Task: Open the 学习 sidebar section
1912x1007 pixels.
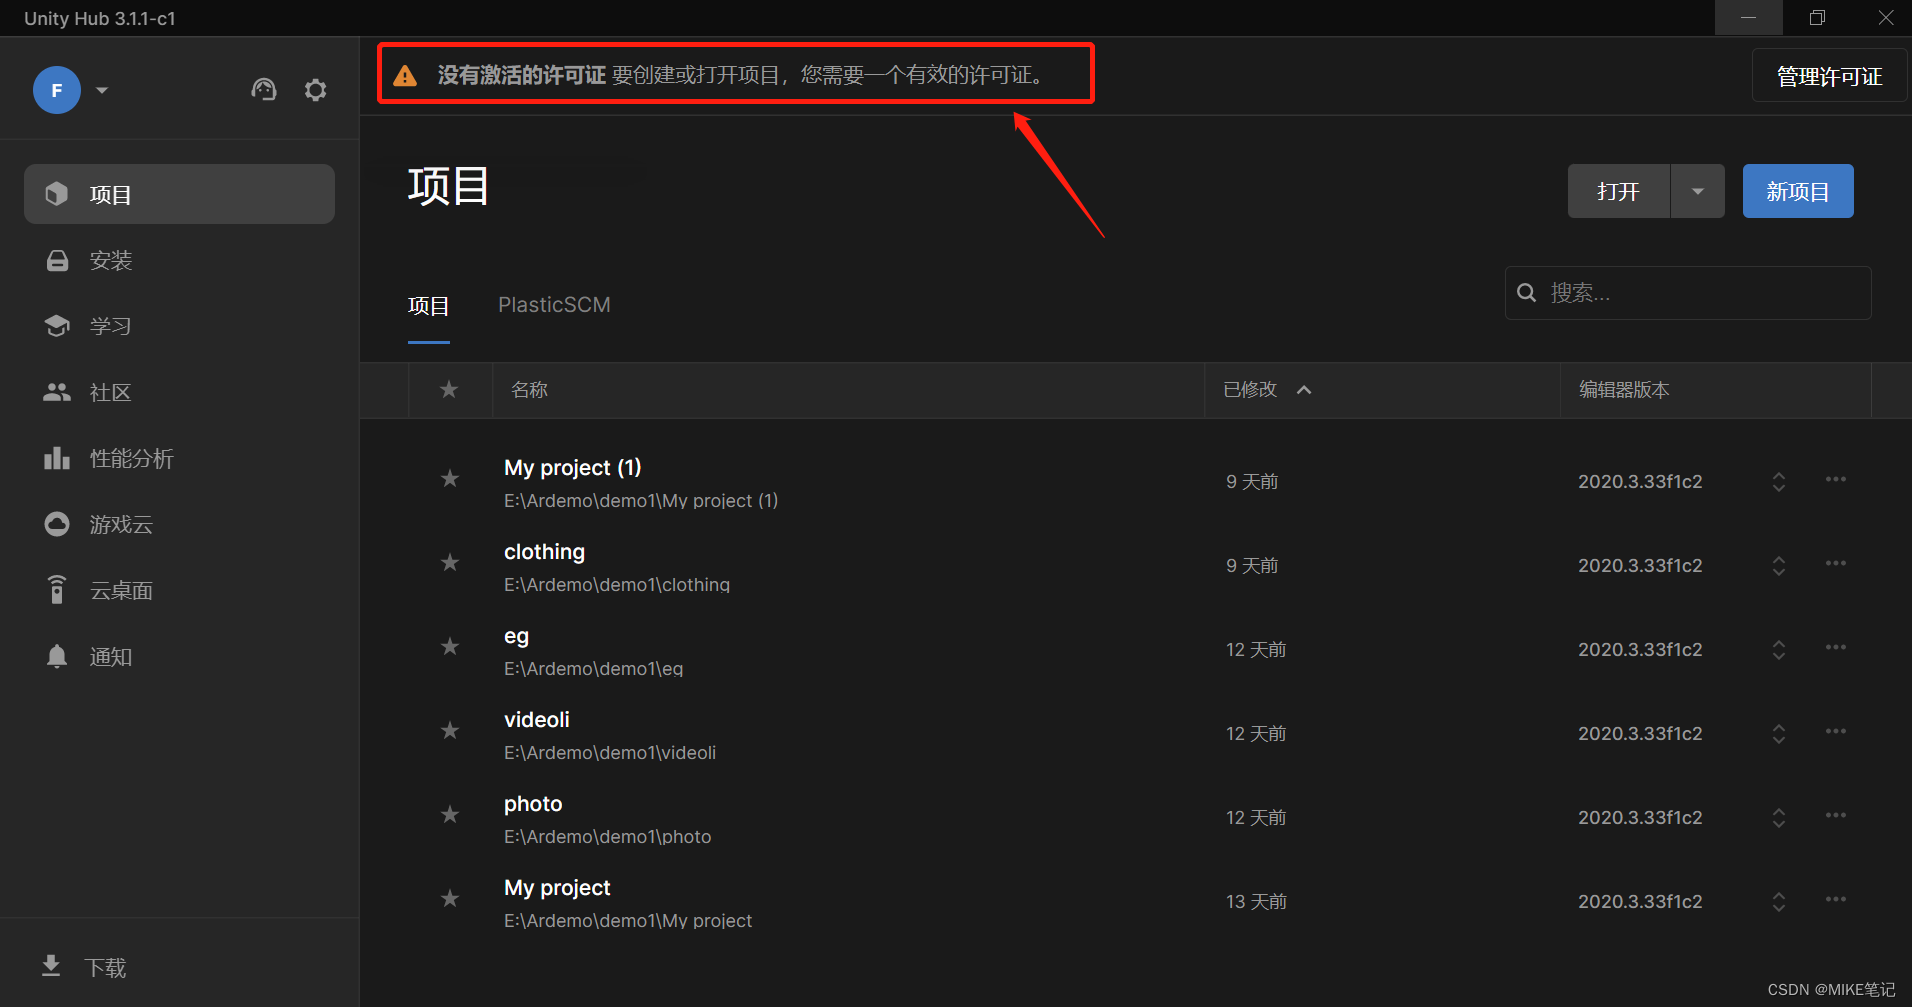Action: click(179, 326)
